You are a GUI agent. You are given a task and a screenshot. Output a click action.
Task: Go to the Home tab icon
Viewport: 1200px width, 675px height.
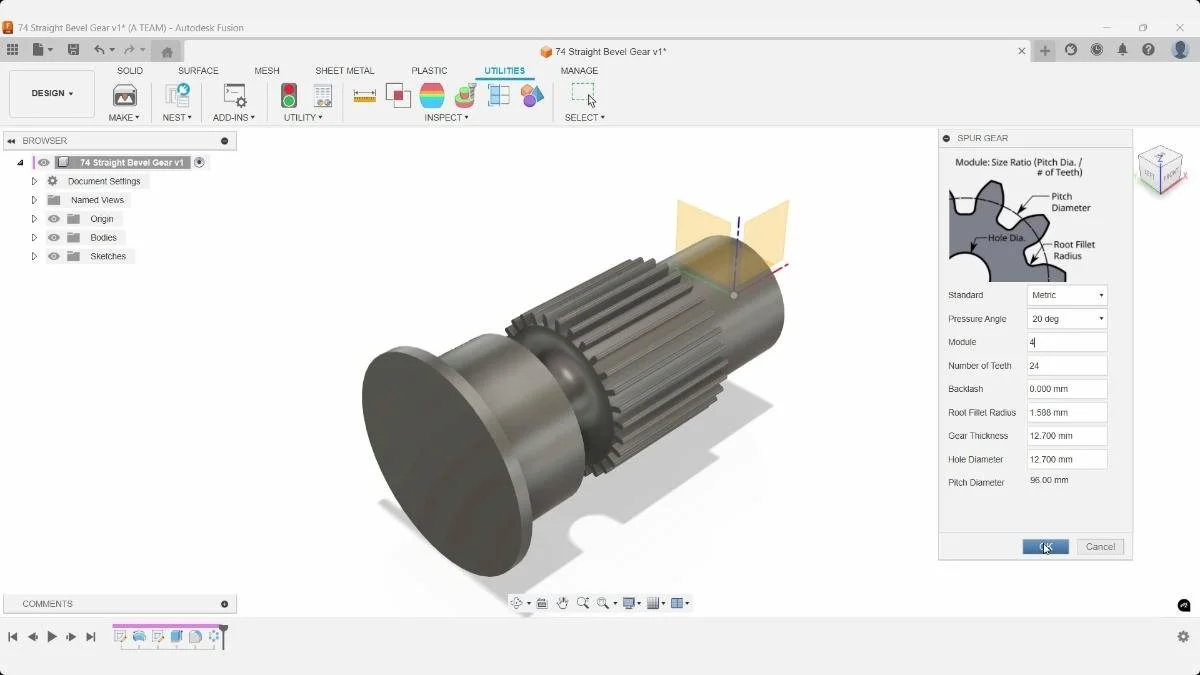[167, 51]
